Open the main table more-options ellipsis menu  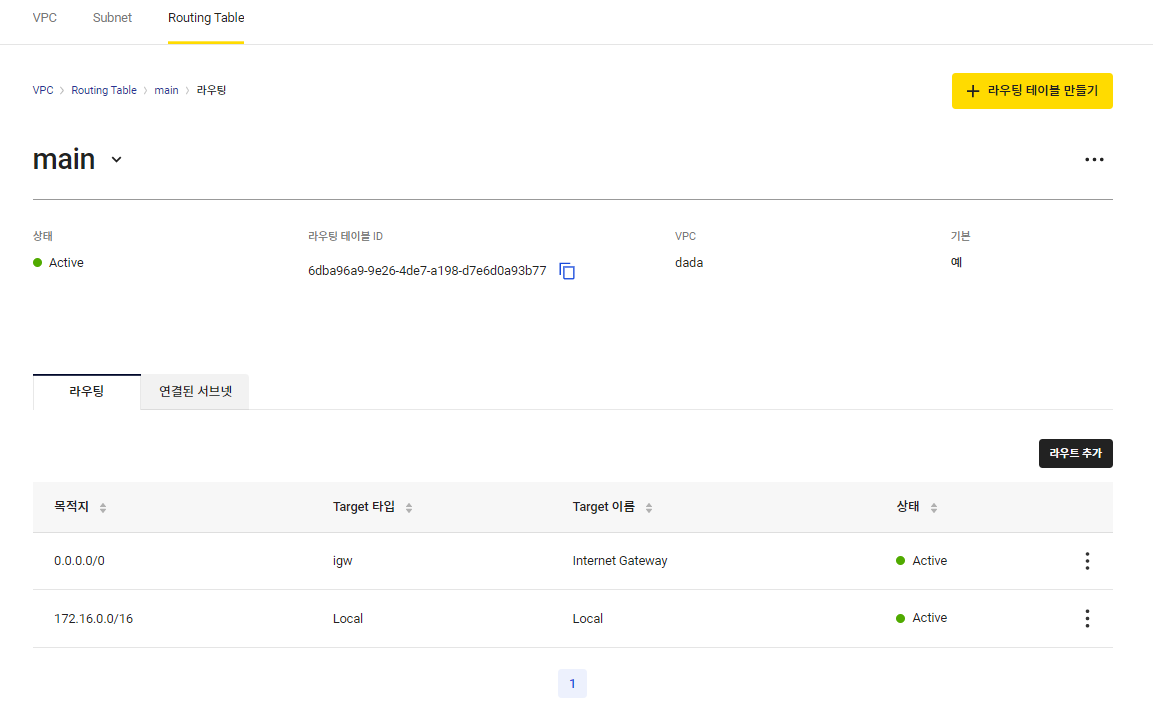(x=1094, y=159)
